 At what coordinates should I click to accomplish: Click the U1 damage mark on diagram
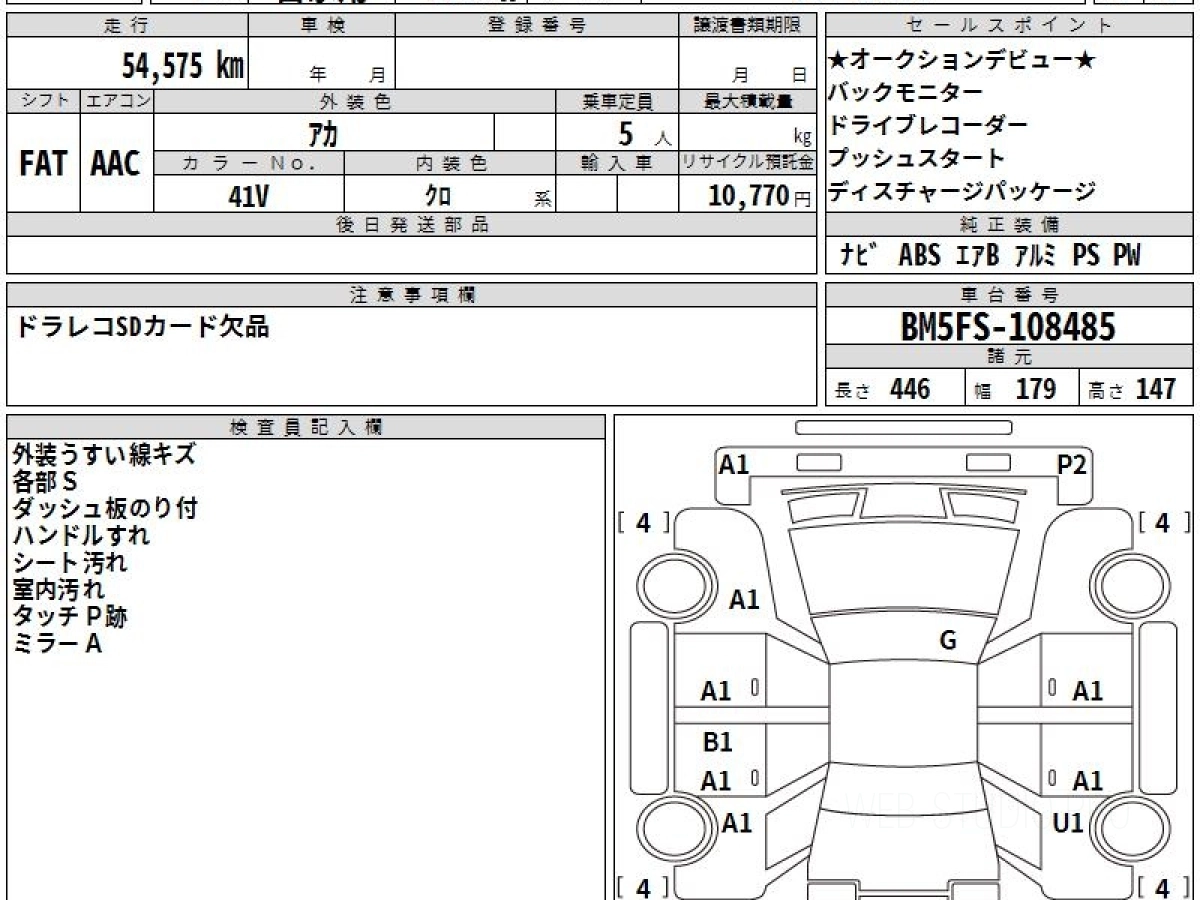[x=1068, y=823]
